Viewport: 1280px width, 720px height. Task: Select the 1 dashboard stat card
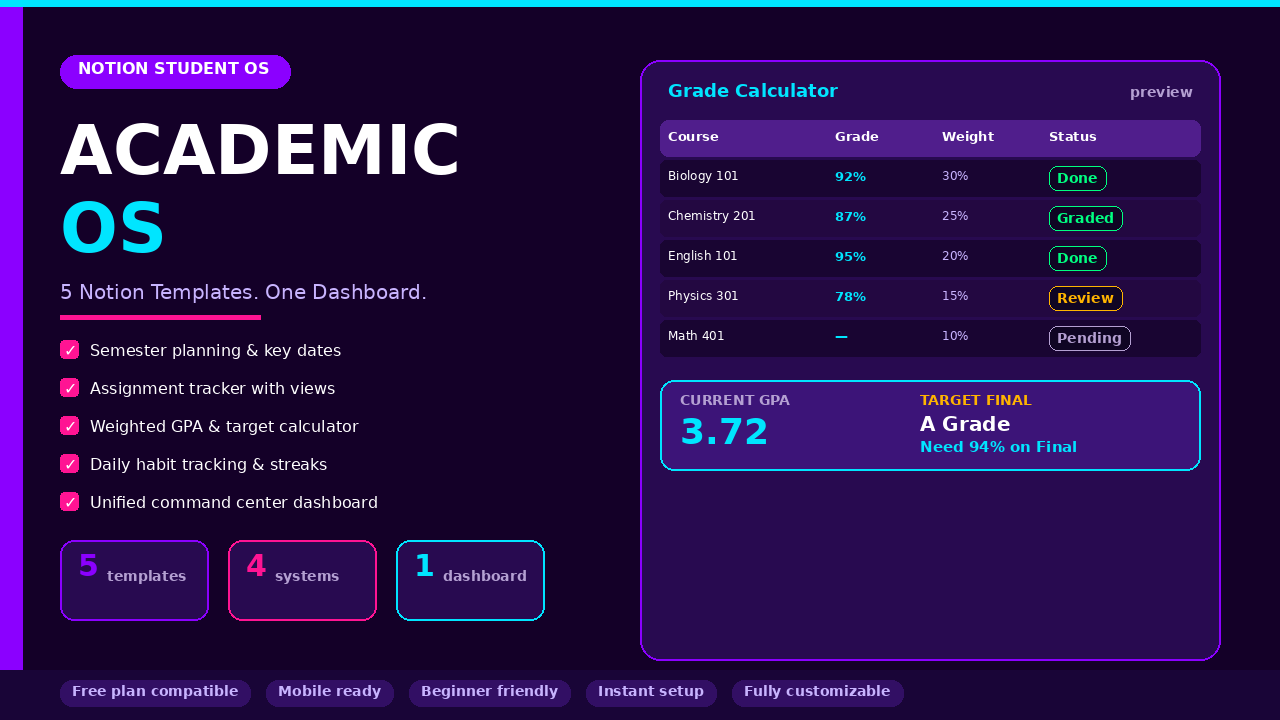point(471,581)
